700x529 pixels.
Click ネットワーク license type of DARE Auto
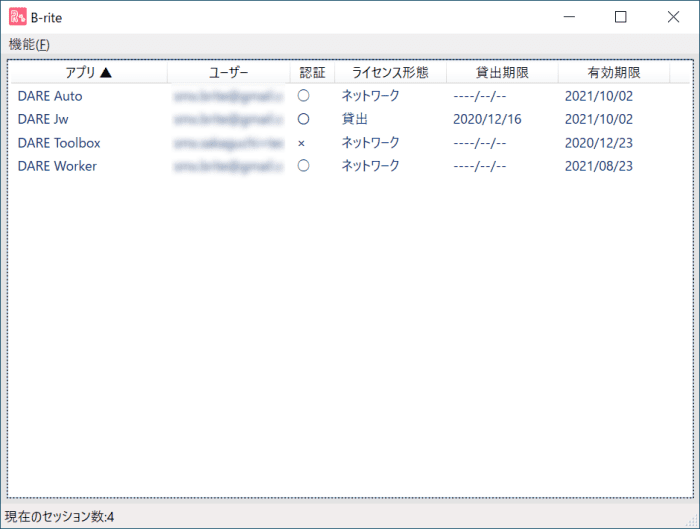pos(371,96)
